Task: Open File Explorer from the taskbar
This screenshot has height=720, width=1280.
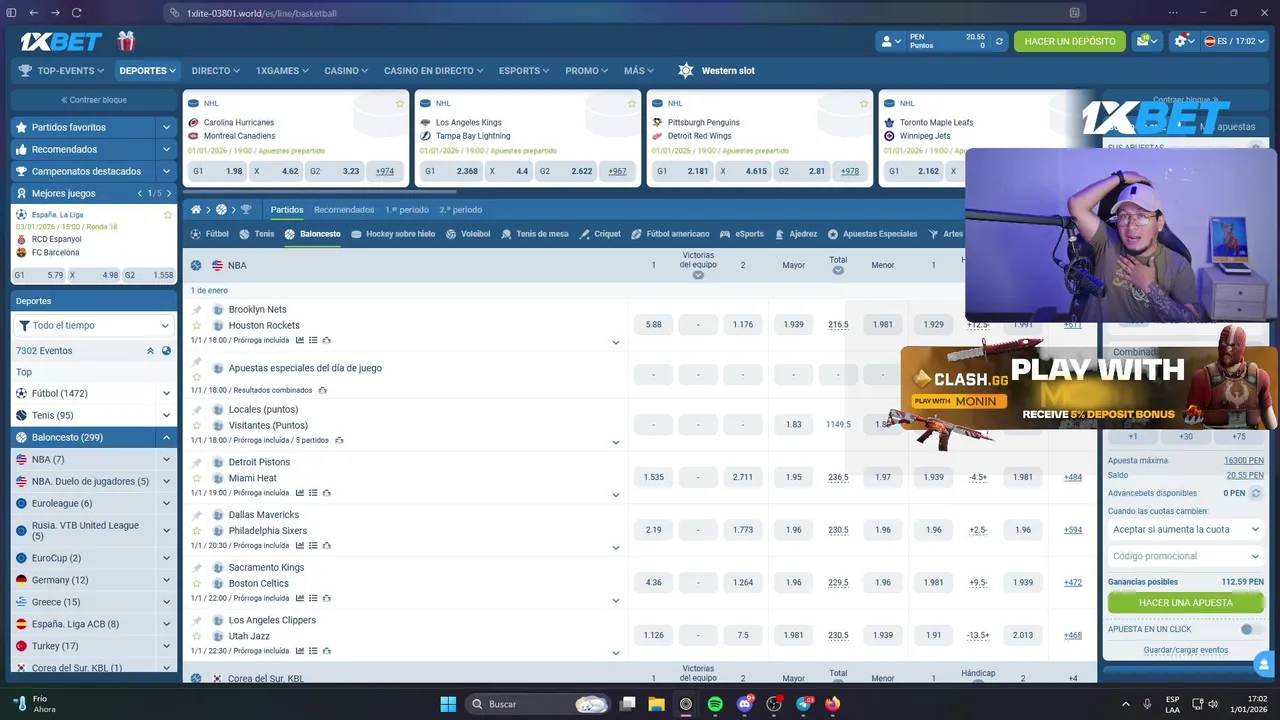Action: click(x=656, y=704)
